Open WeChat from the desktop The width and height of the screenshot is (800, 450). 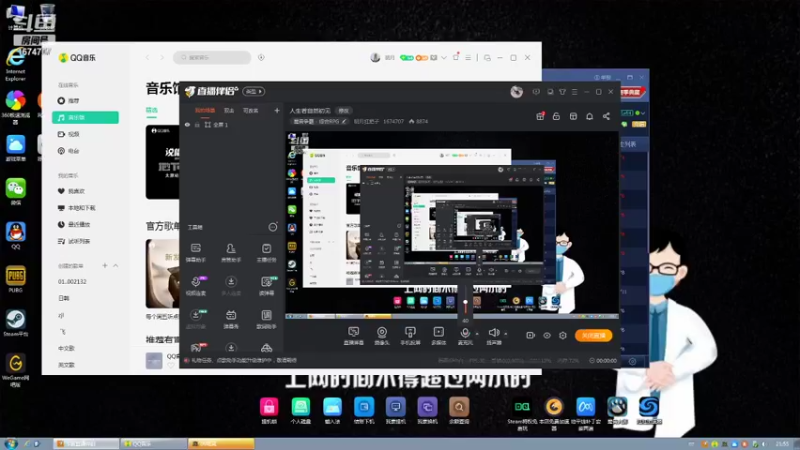coord(16,191)
